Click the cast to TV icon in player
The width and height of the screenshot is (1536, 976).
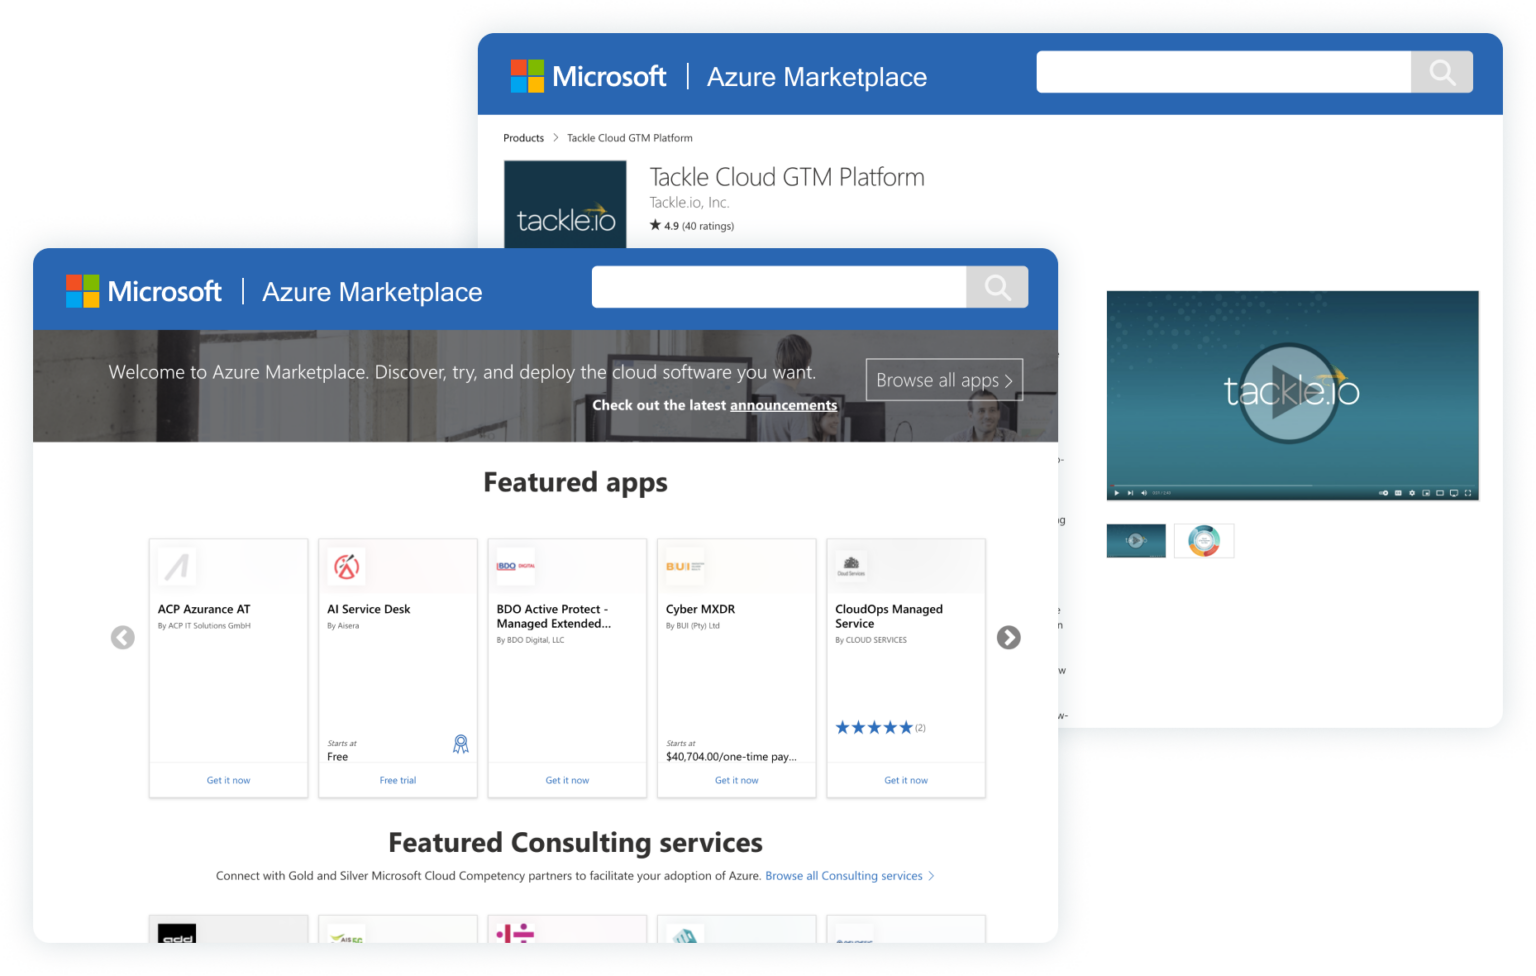[1454, 493]
